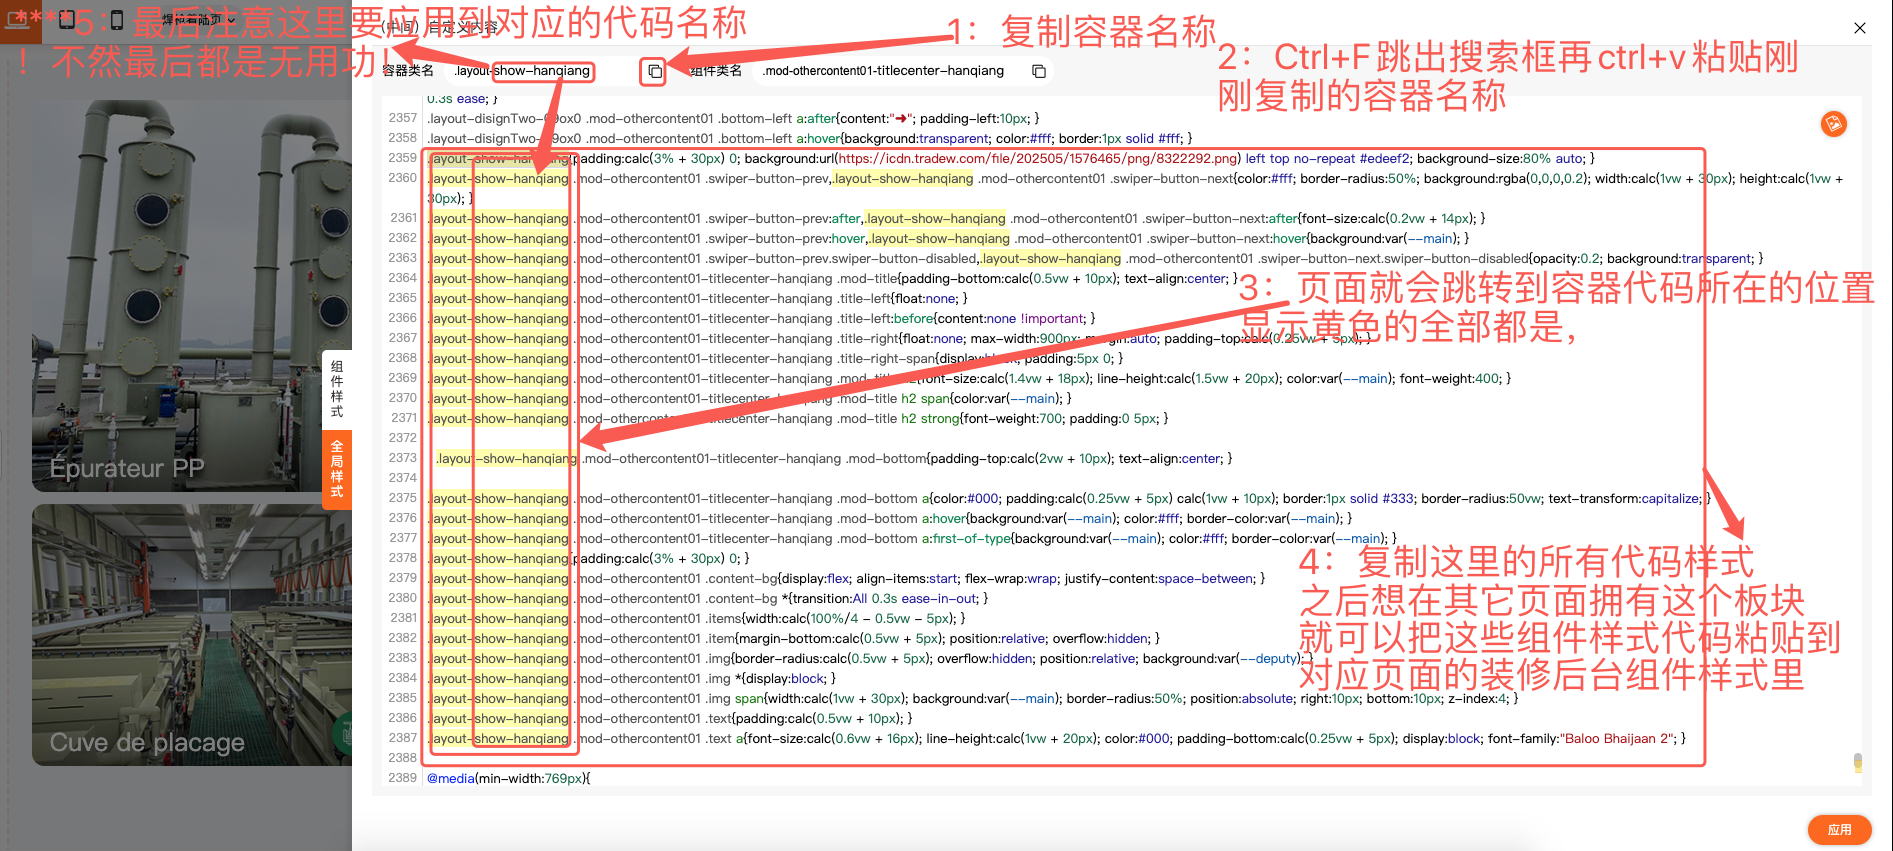Close the style editor dialog
Screen dimensions: 1893x851
[x=1859, y=28]
